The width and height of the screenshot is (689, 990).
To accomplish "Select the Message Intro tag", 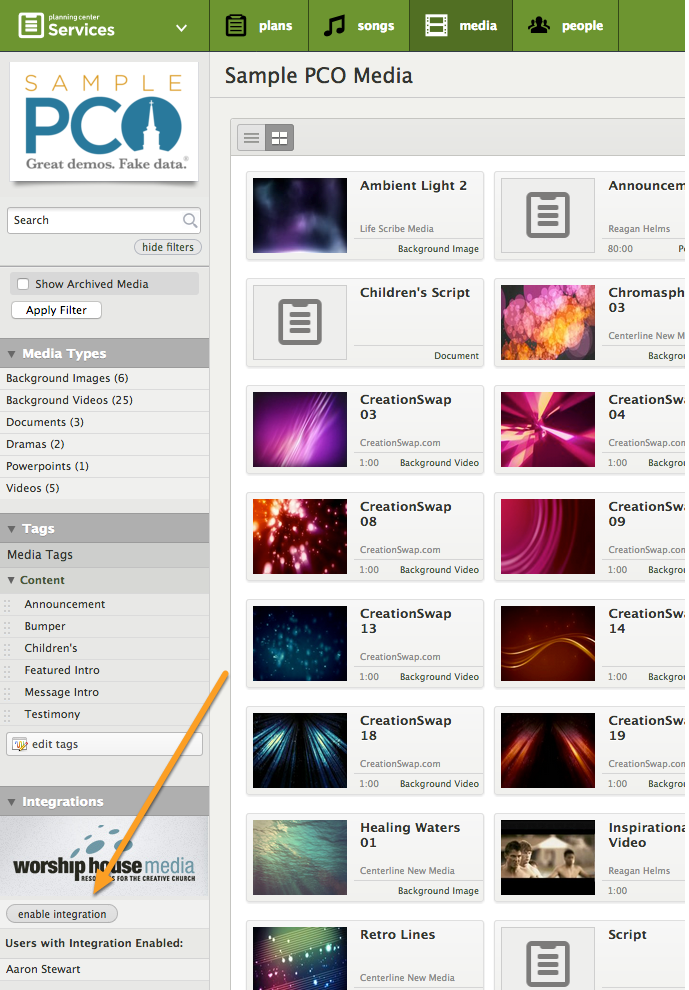I will 61,693.
